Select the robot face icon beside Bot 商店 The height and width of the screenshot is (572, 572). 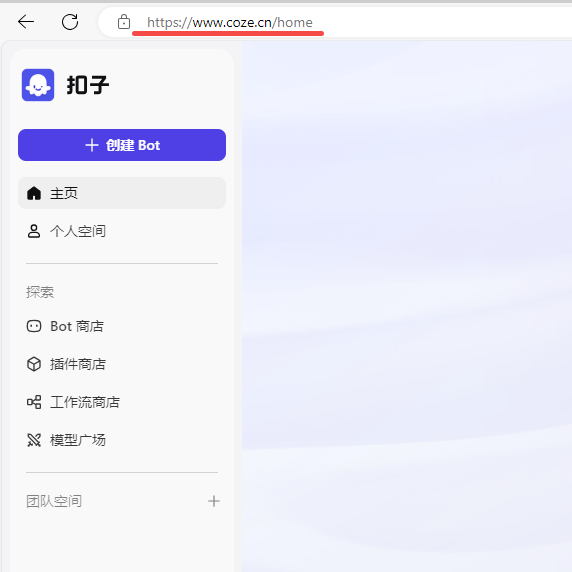34,326
